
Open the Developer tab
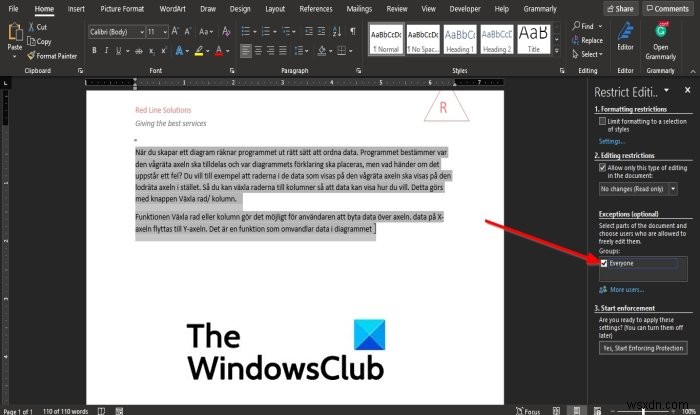(465, 8)
